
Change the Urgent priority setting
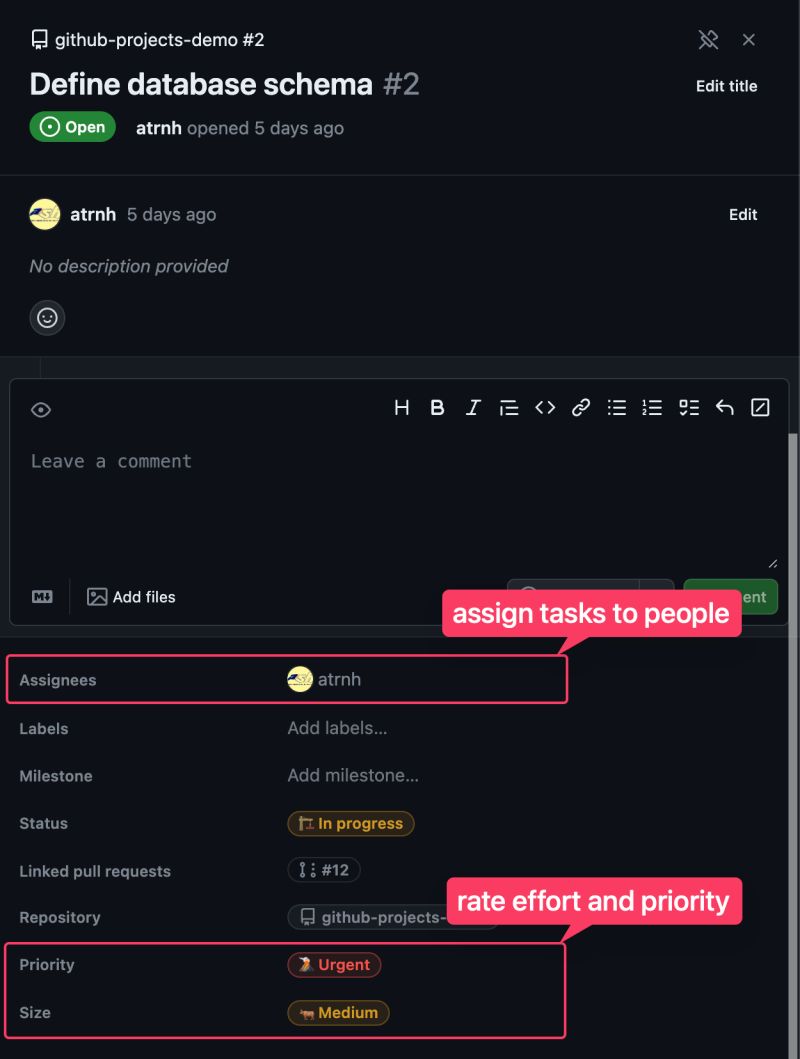[334, 964]
